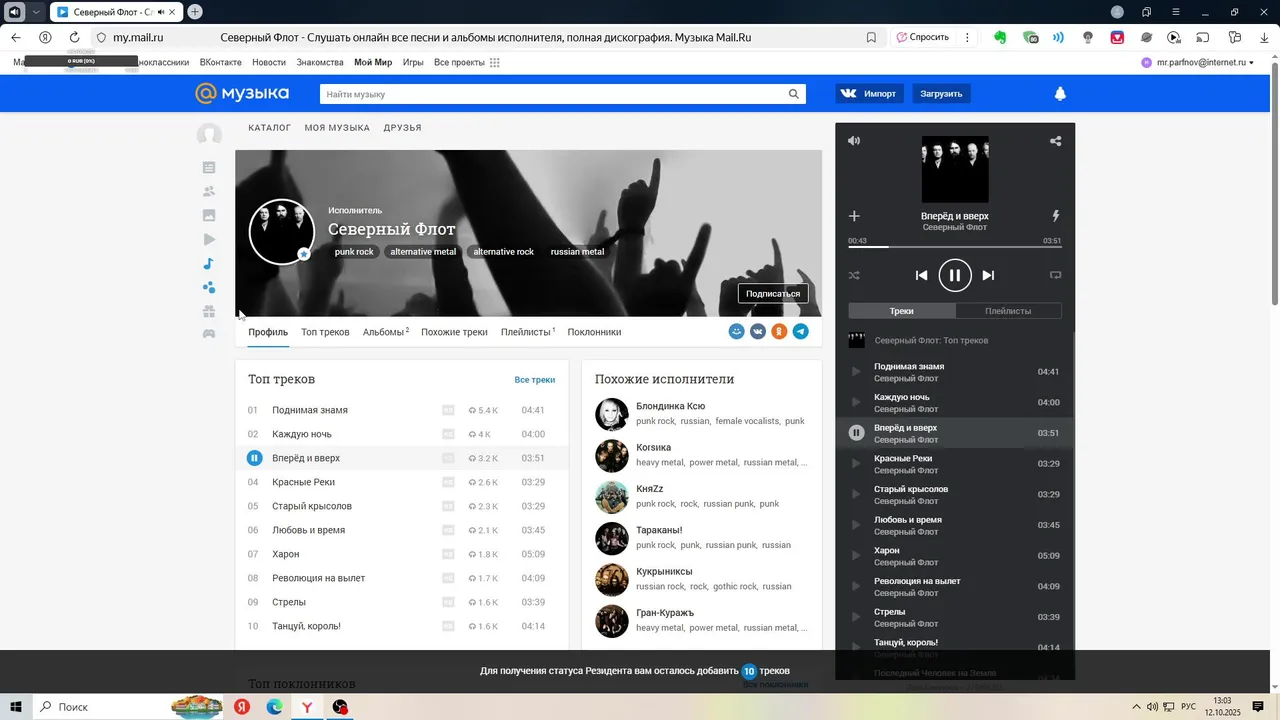Toggle shuffle in the player

(854, 275)
